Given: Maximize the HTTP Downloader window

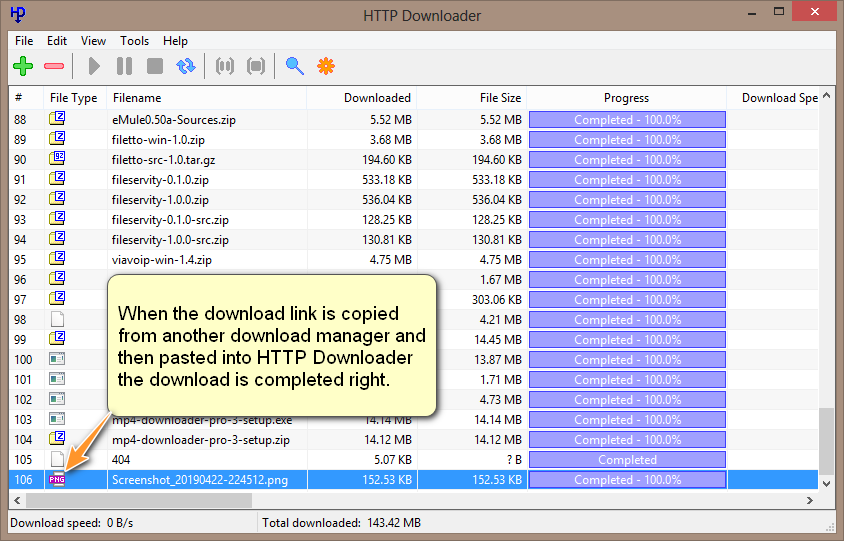Looking at the screenshot, I should tap(779, 12).
